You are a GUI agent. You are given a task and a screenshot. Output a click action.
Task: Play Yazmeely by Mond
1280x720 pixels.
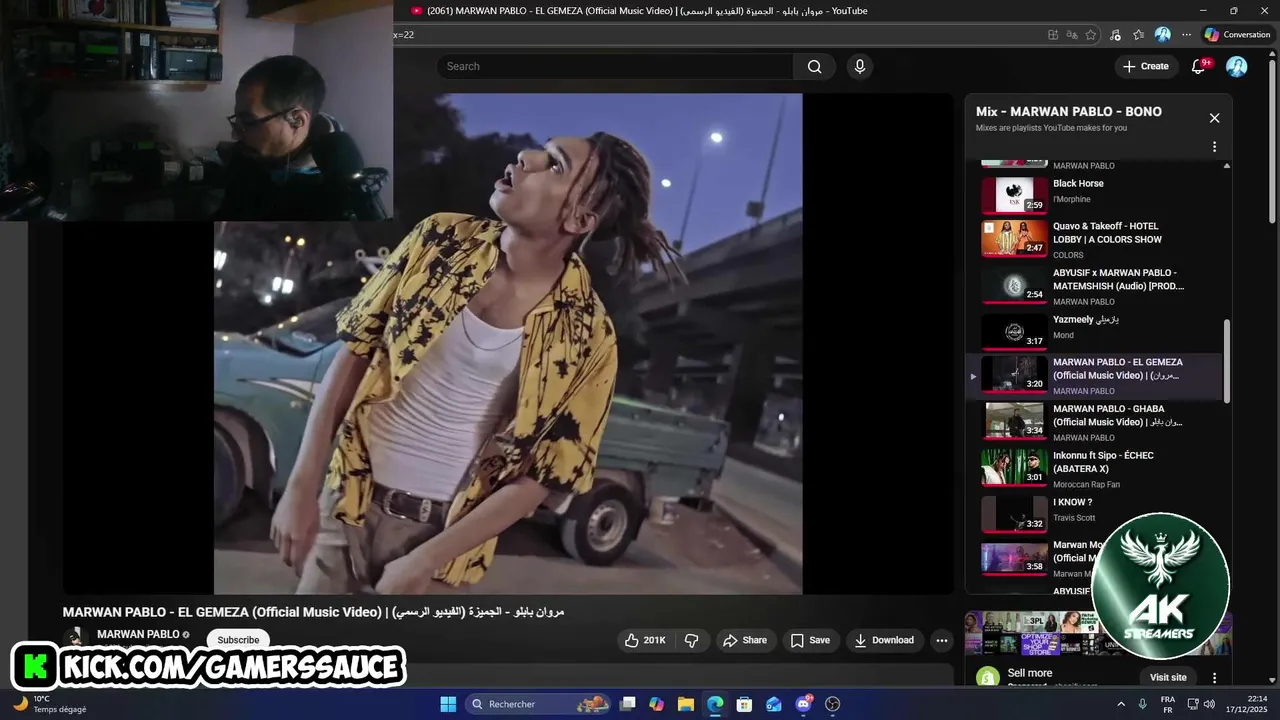(x=1095, y=330)
